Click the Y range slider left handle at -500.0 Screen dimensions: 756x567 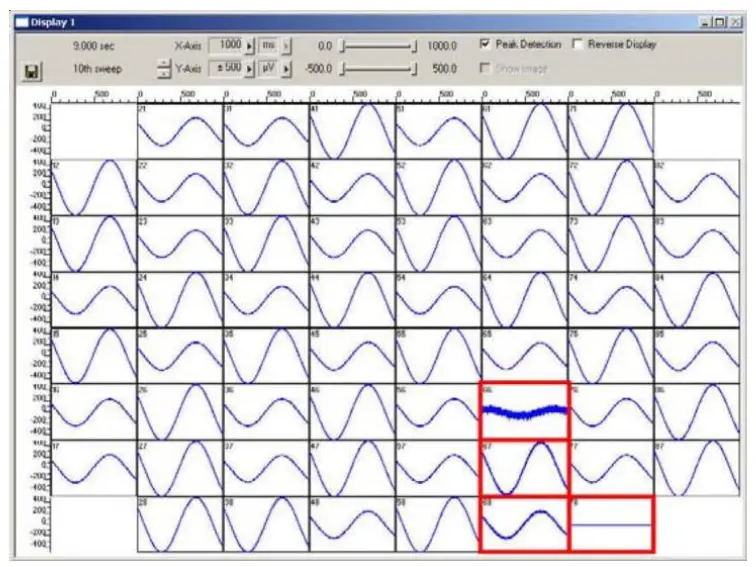(342, 69)
